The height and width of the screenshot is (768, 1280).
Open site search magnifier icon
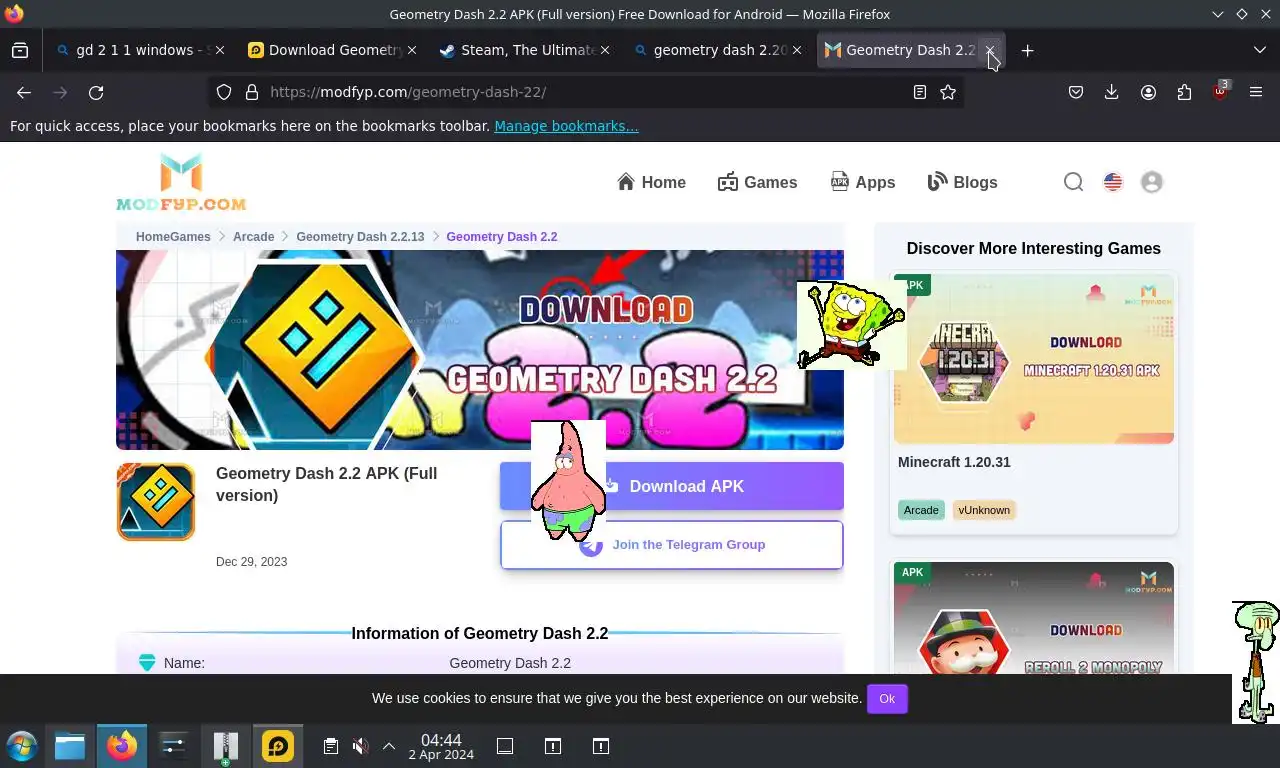click(x=1073, y=182)
